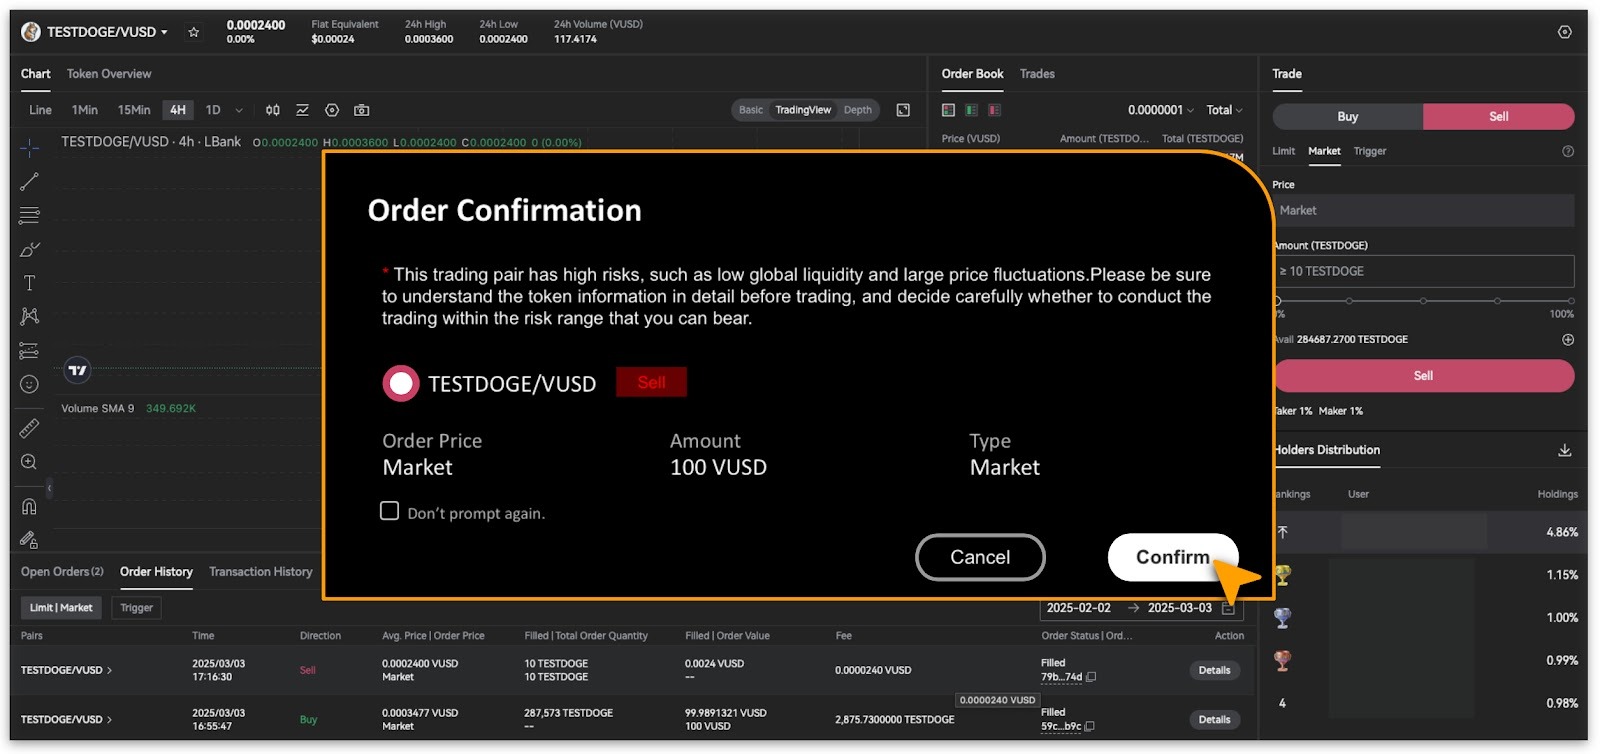This screenshot has width=1600, height=754.
Task: Open the chart screenshot camera icon
Action: pos(362,110)
